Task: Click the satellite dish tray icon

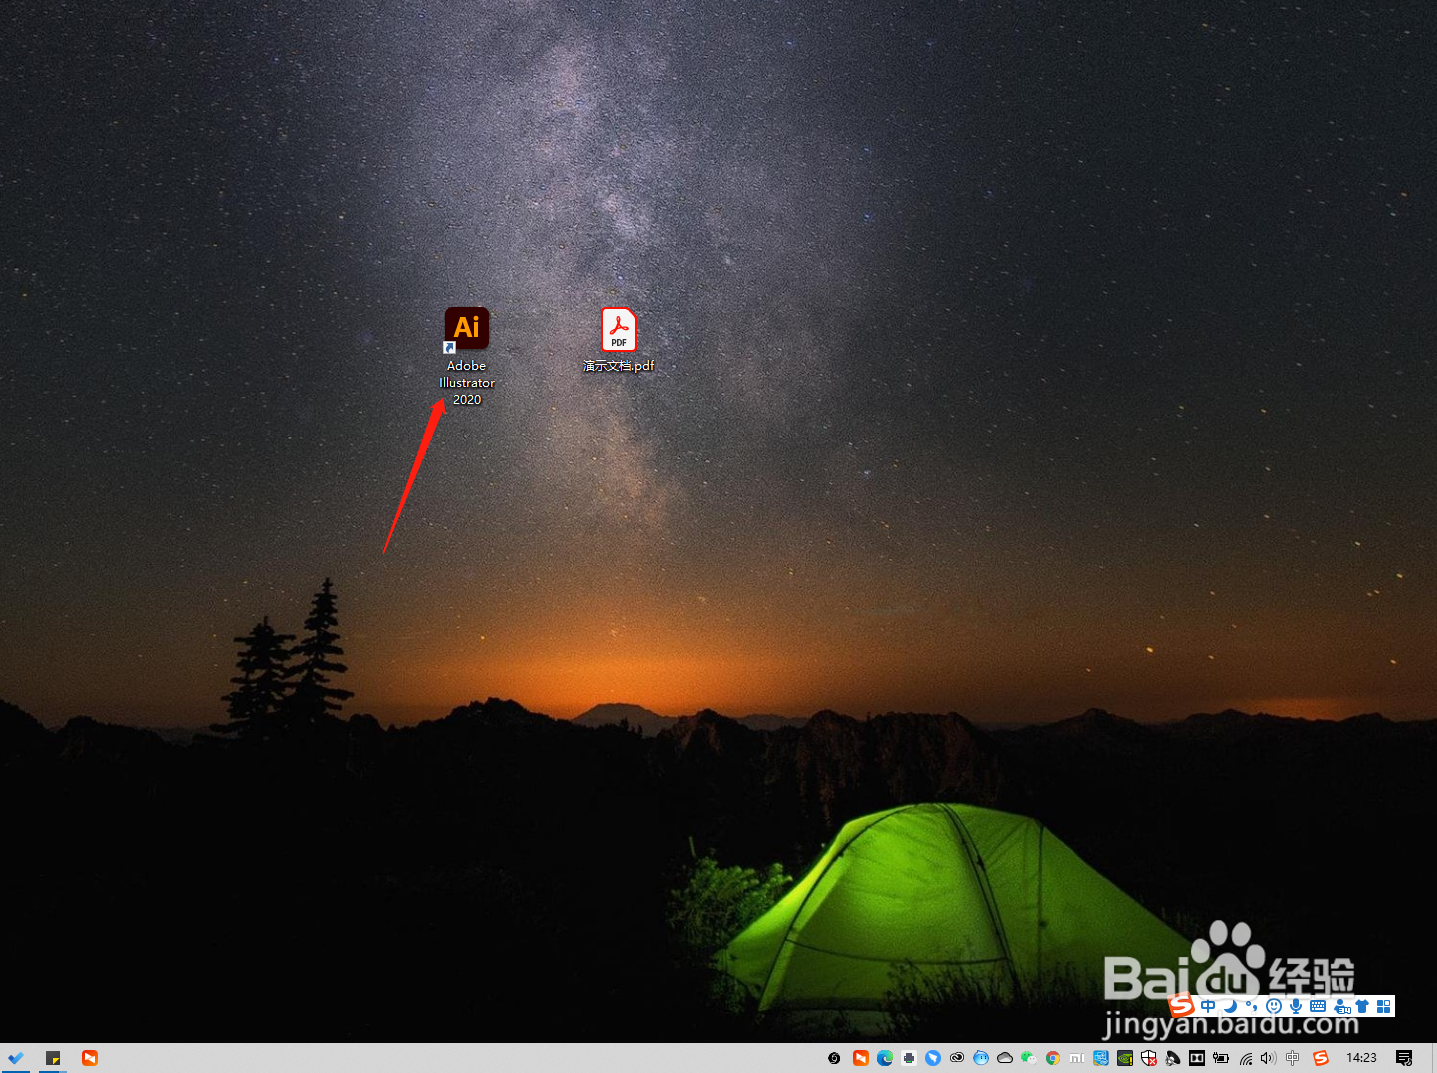Action: point(1173,1058)
